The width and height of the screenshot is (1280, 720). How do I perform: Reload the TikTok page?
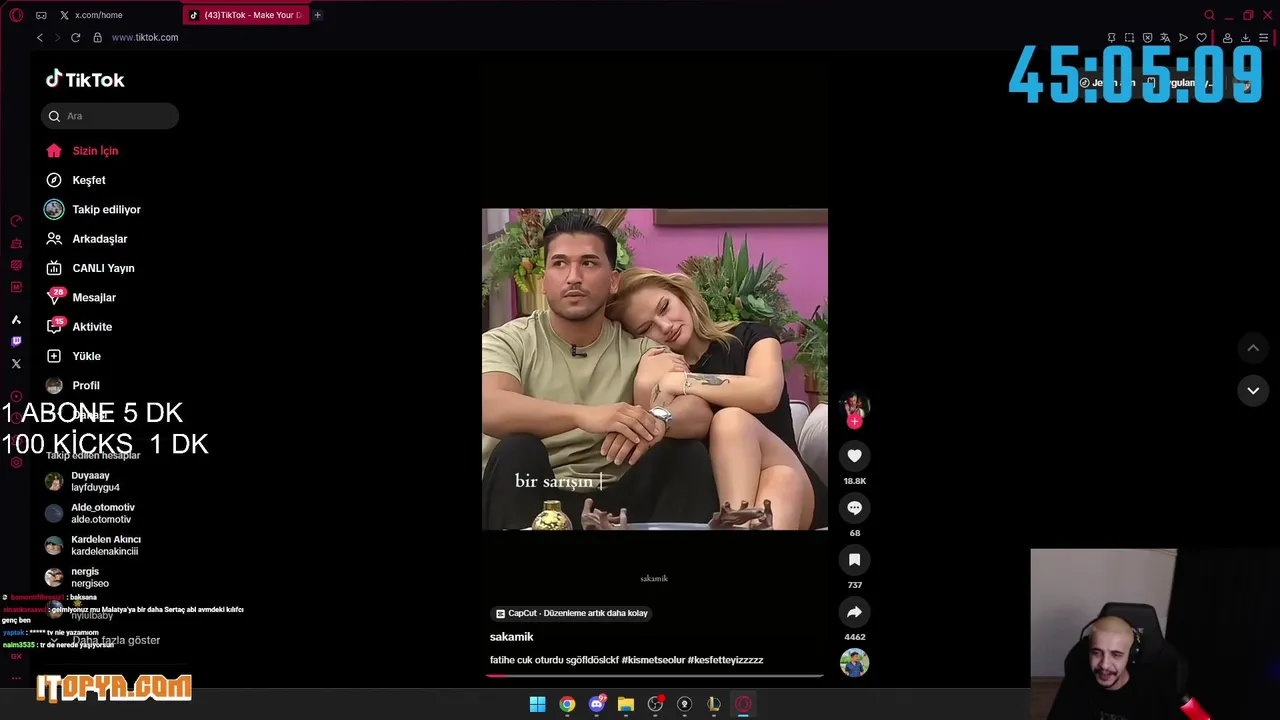pyautogui.click(x=75, y=37)
